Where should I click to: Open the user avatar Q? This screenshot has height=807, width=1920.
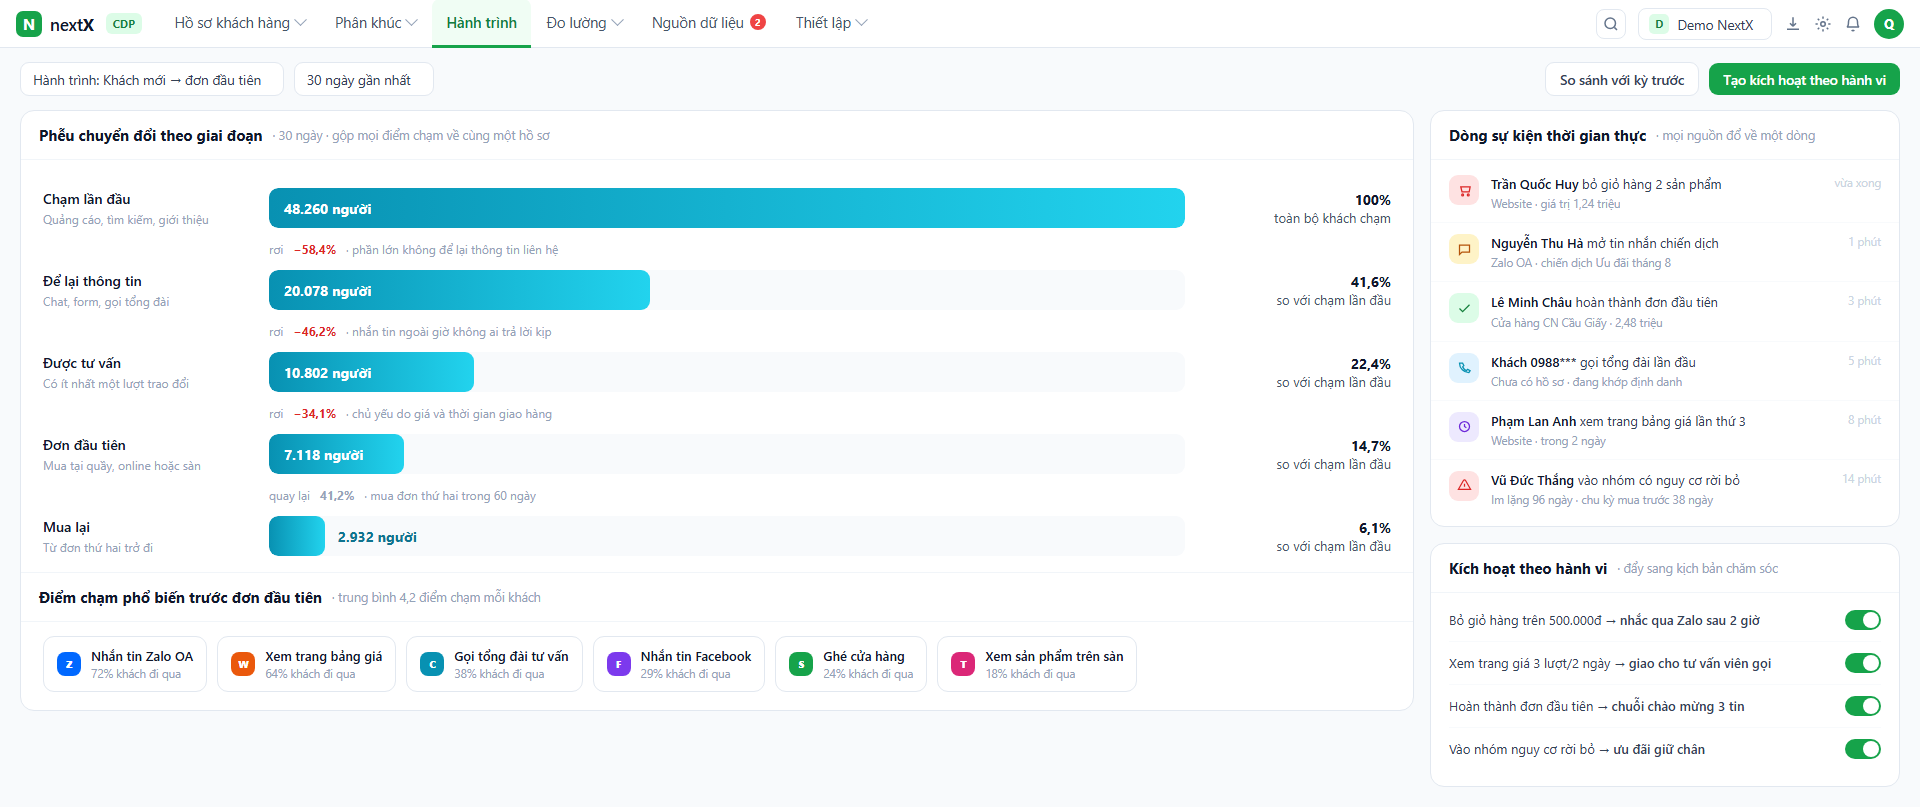[x=1888, y=24]
